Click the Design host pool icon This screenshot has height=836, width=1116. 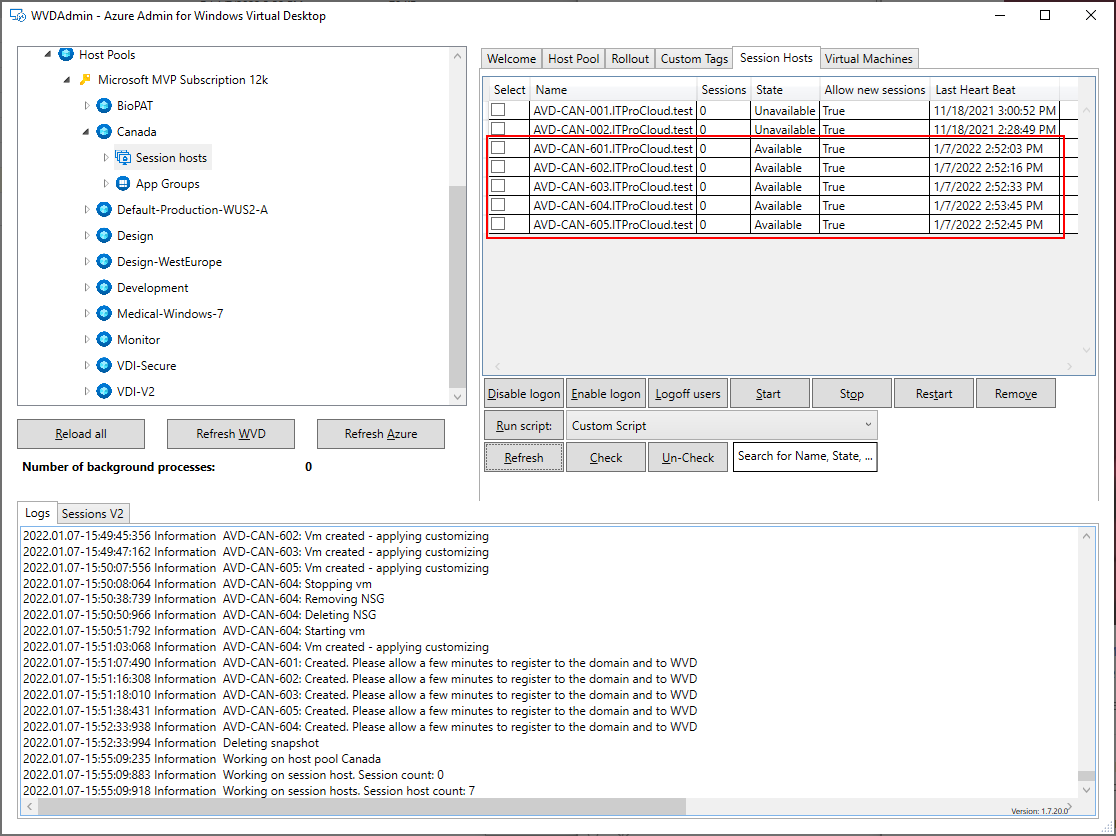pyautogui.click(x=105, y=236)
